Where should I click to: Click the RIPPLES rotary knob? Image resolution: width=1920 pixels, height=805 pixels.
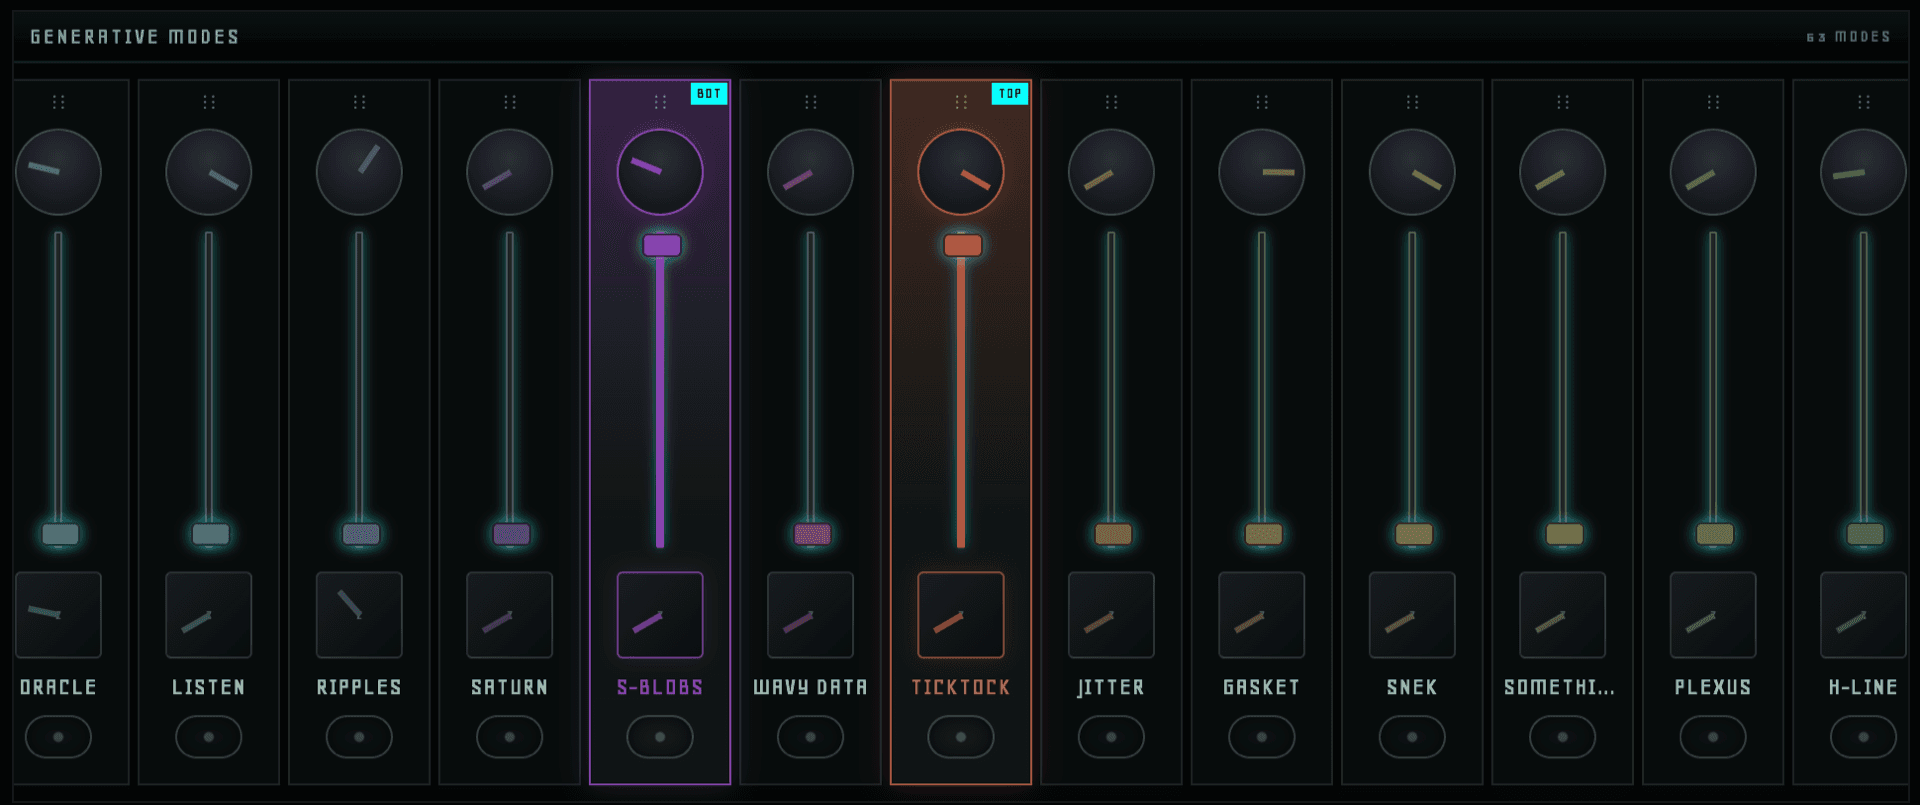click(x=359, y=172)
